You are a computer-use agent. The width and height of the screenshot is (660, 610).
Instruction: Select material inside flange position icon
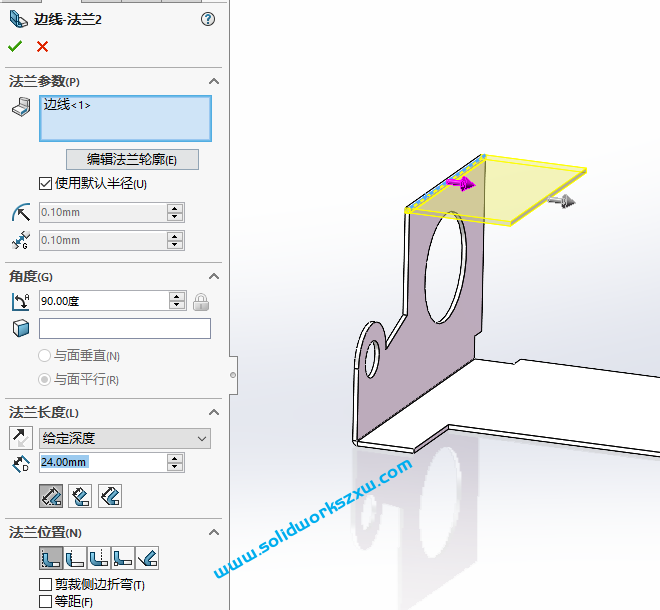tap(51, 558)
